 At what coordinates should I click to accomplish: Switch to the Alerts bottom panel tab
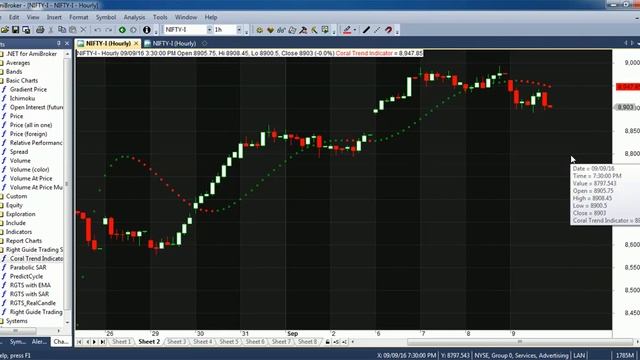(39, 342)
